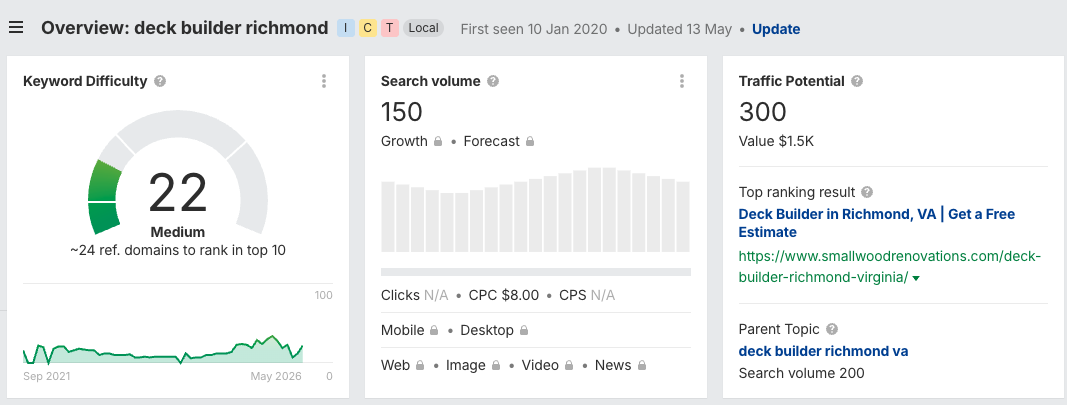Click the Sep 2021 chart axis label
1067x405 pixels.
pos(46,376)
